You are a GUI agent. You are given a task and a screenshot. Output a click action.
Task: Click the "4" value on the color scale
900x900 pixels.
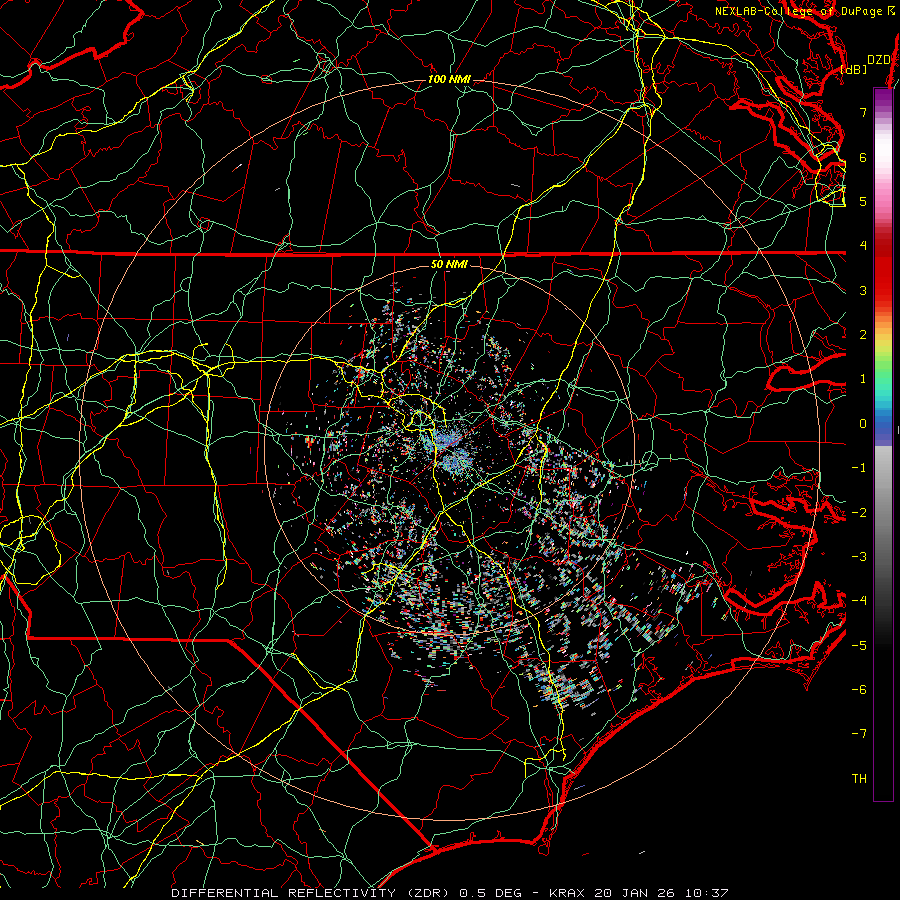pyautogui.click(x=863, y=246)
